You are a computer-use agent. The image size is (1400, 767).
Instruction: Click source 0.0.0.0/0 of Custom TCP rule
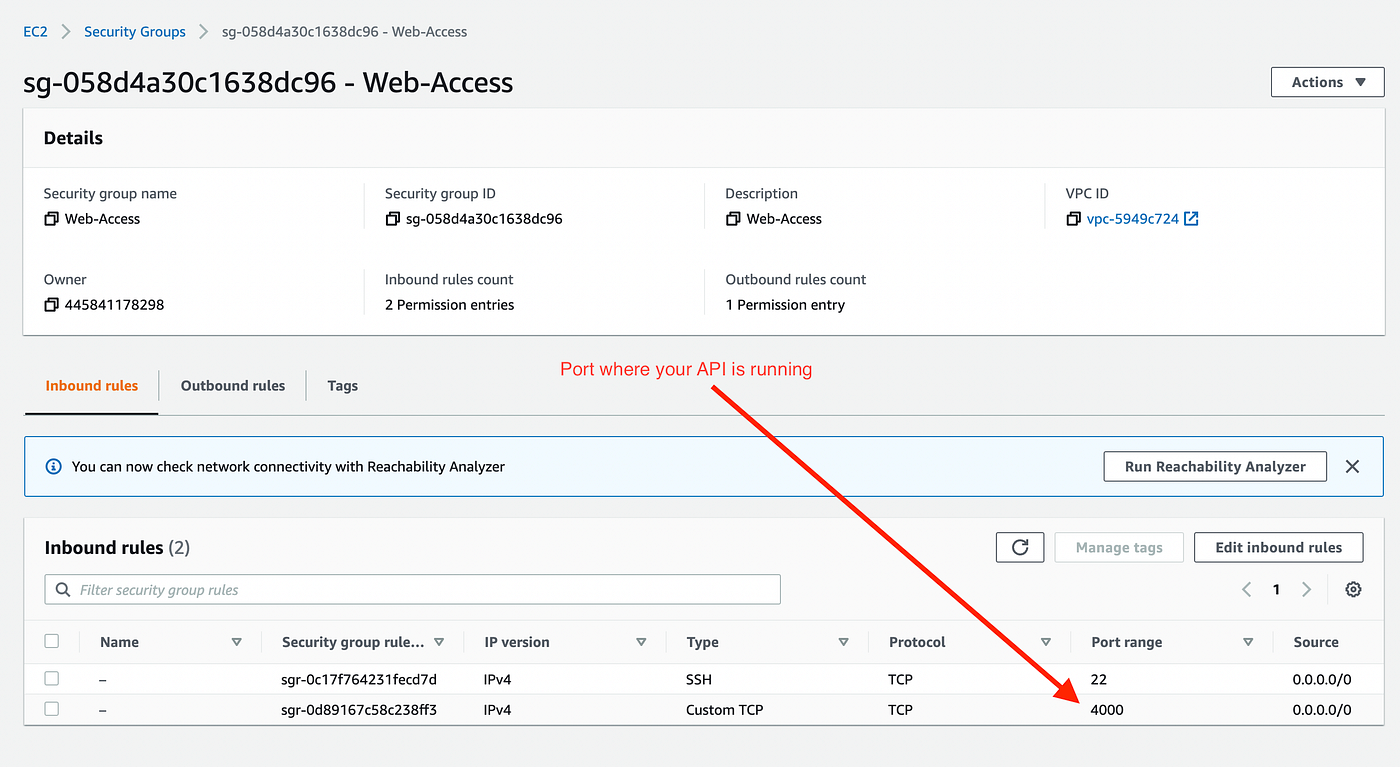tap(1322, 710)
